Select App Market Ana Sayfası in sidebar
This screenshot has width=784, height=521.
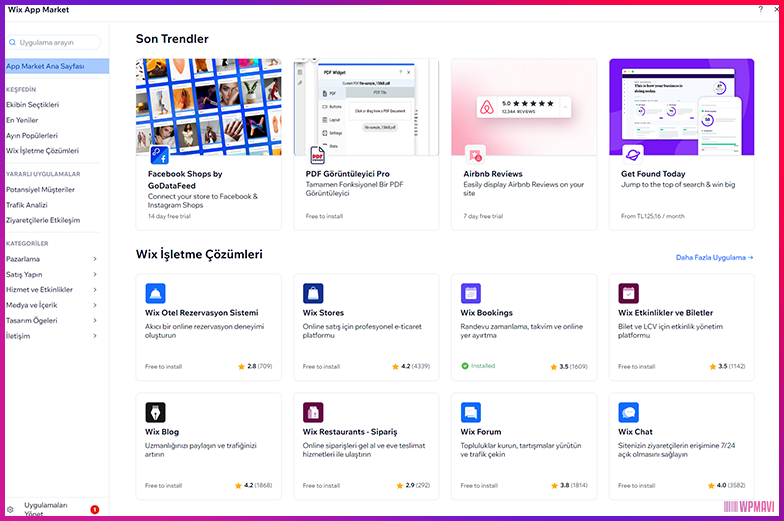click(x=57, y=66)
